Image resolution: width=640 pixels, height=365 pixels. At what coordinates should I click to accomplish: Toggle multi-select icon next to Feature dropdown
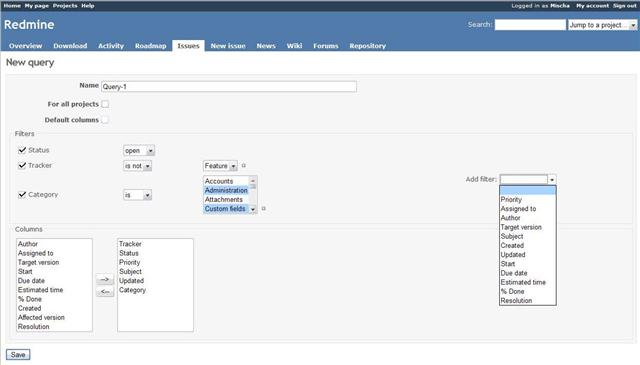(244, 165)
